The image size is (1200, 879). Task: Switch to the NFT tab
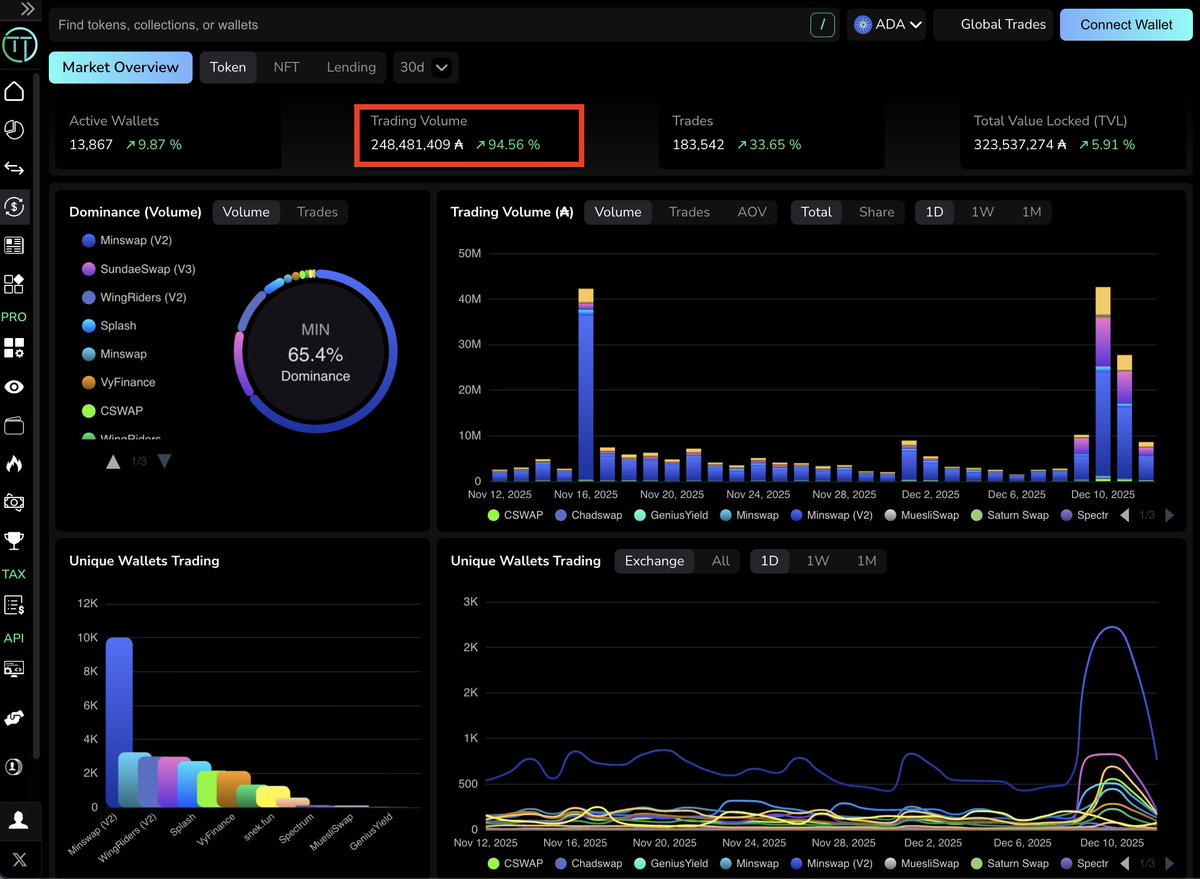[x=286, y=67]
